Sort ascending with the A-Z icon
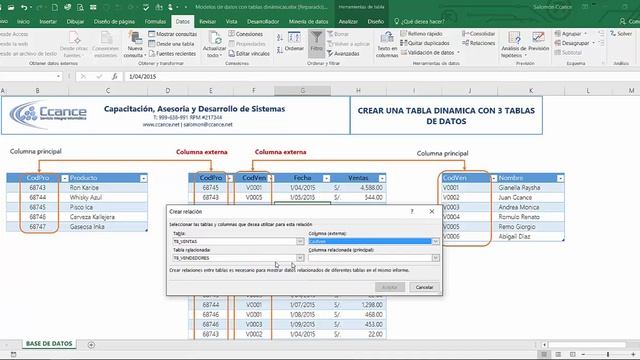 coord(280,38)
